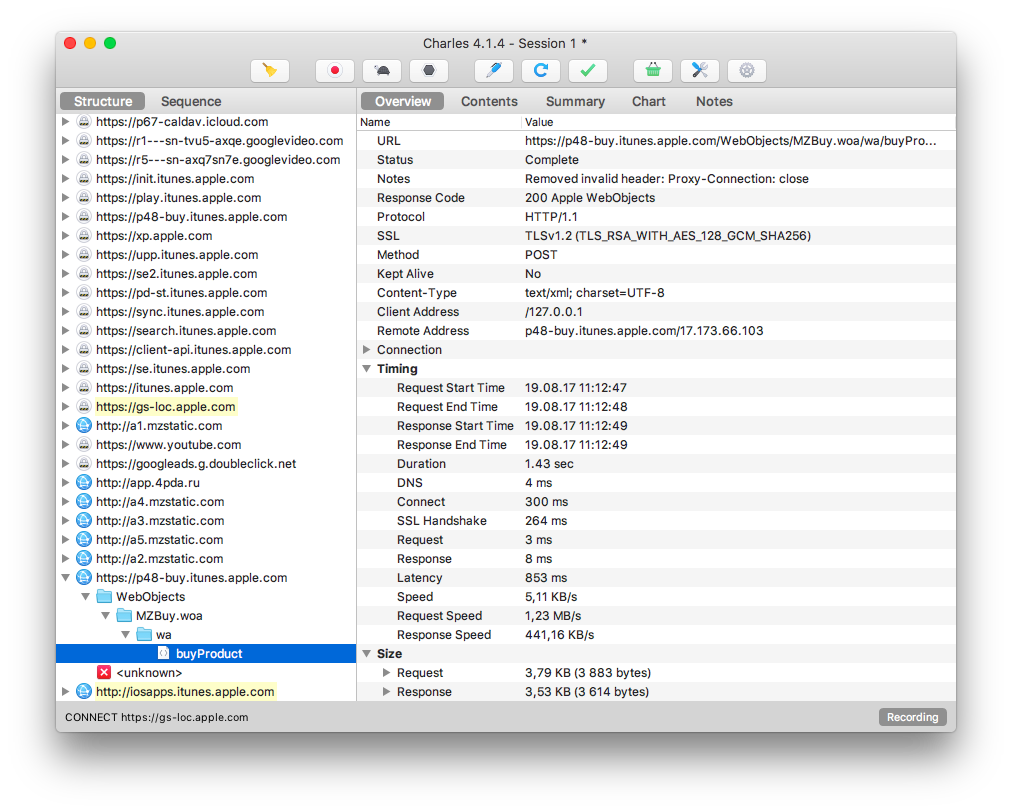
Task: Collapse the Timing section
Action: click(x=367, y=369)
